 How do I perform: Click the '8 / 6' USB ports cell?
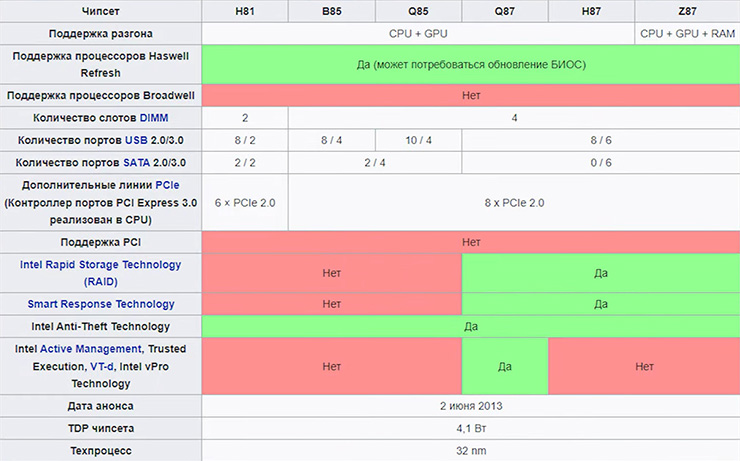pyautogui.click(x=601, y=140)
